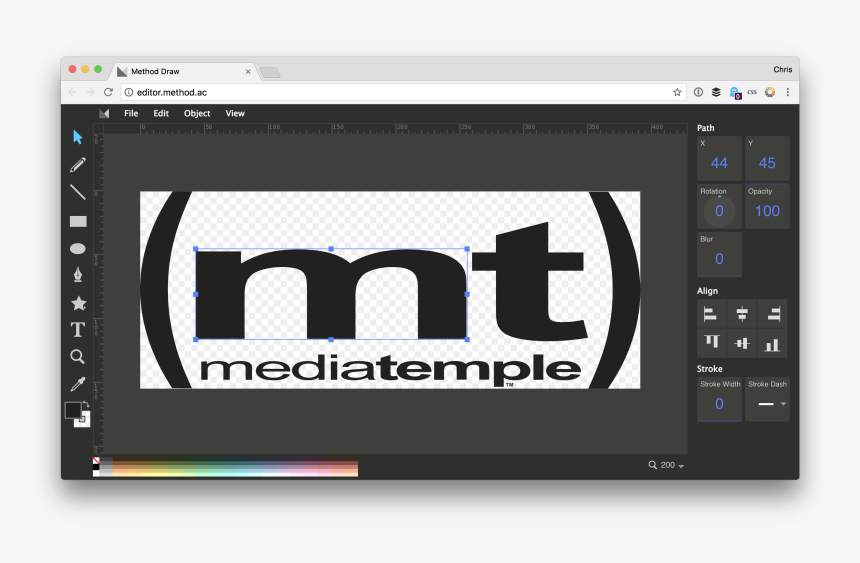Choose the Pencil freehand tool

coord(78,165)
